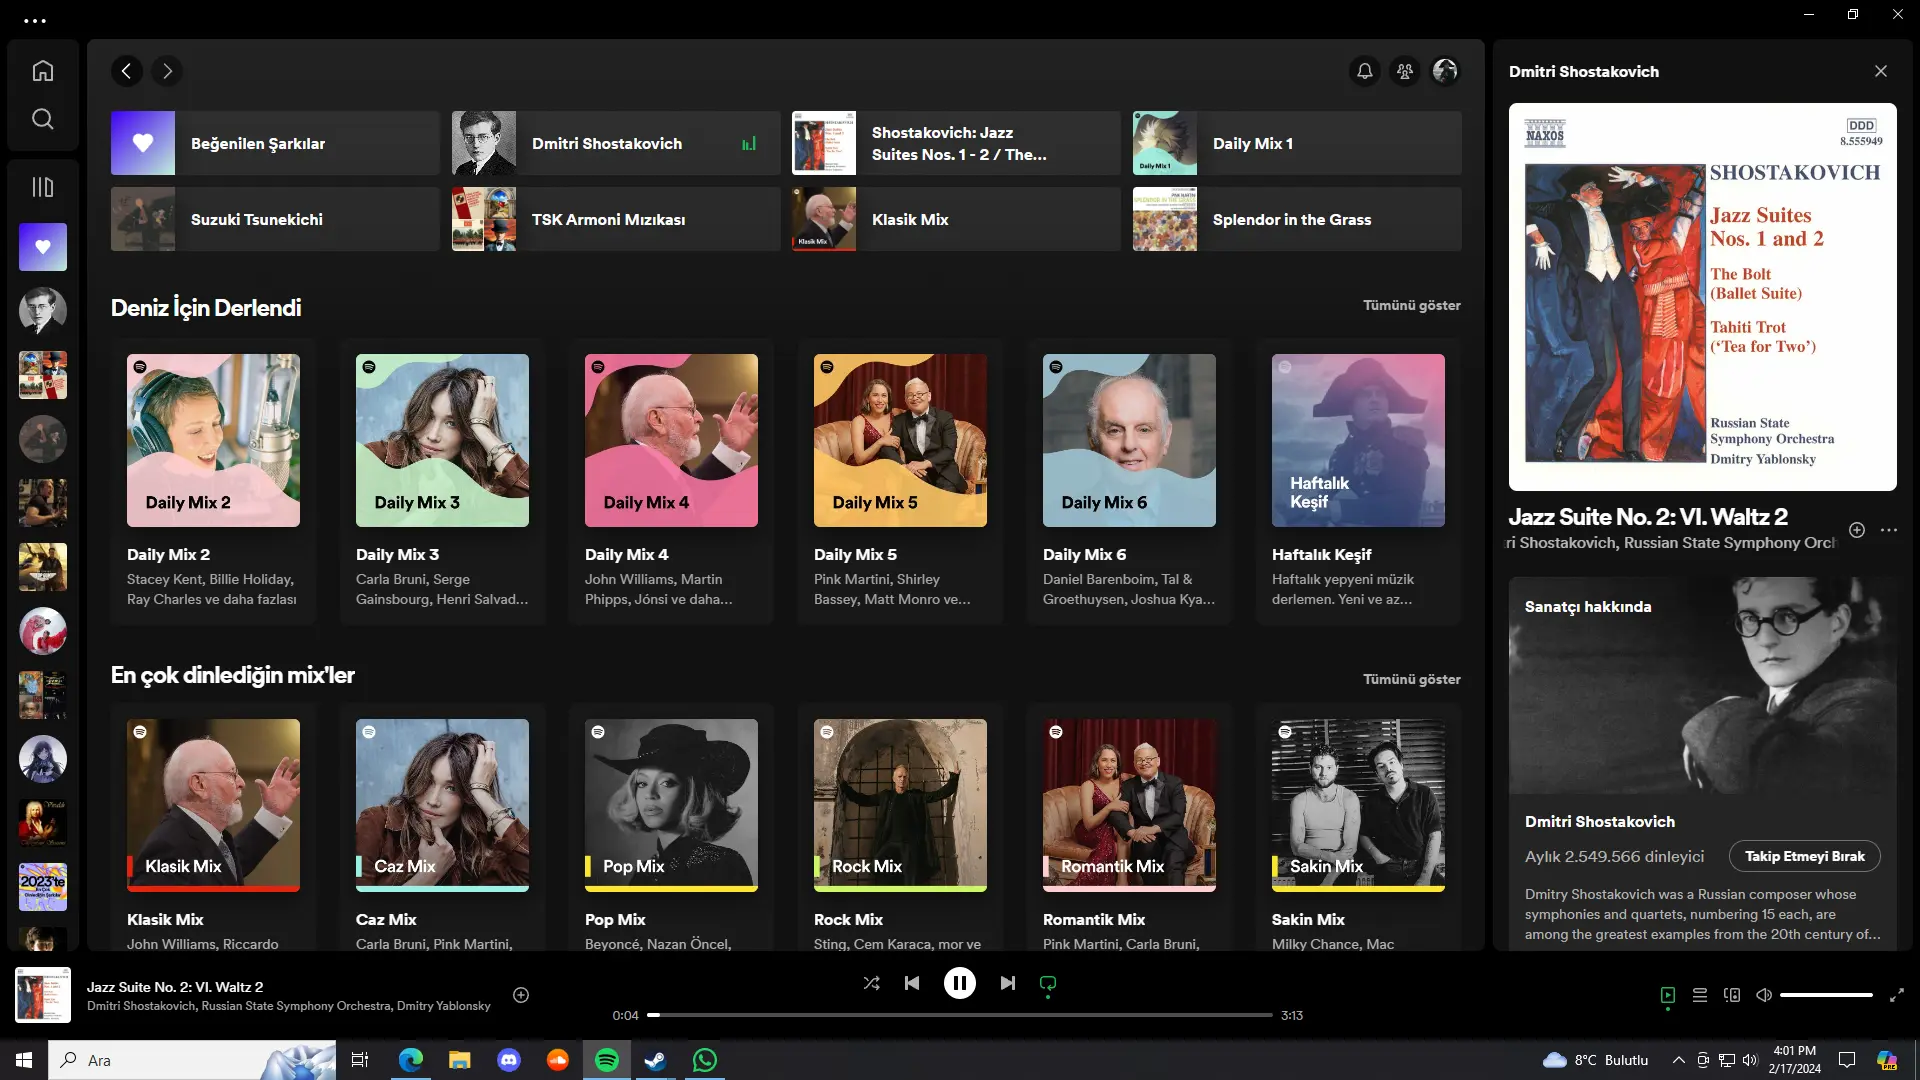Screen dimensions: 1920x1080
Task: Seek within the song progress bar
Action: click(960, 1015)
